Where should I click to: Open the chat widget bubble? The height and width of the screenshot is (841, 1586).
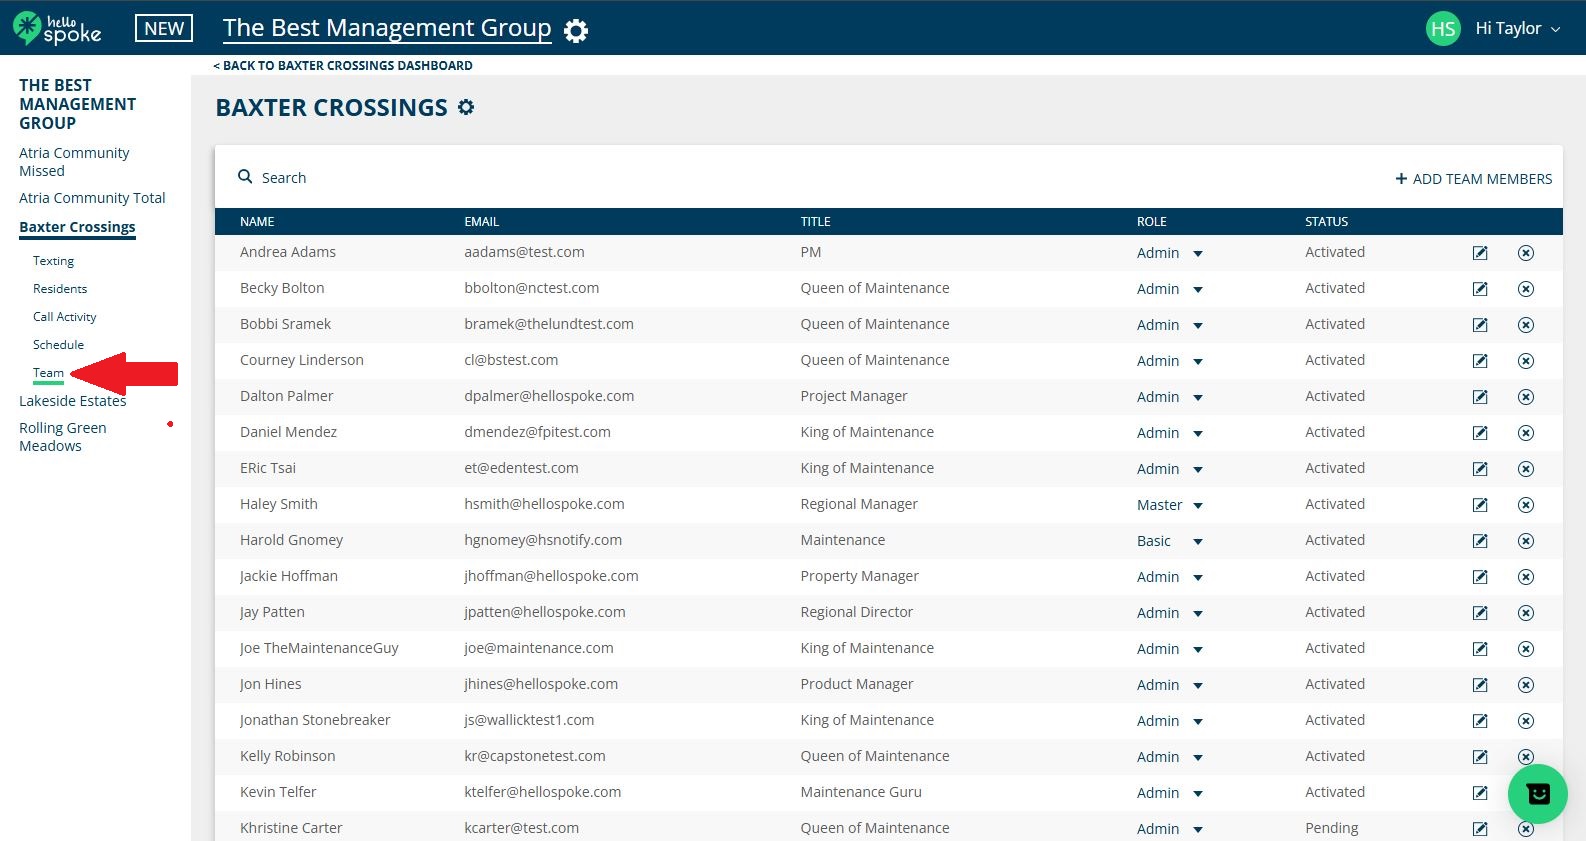(x=1538, y=794)
